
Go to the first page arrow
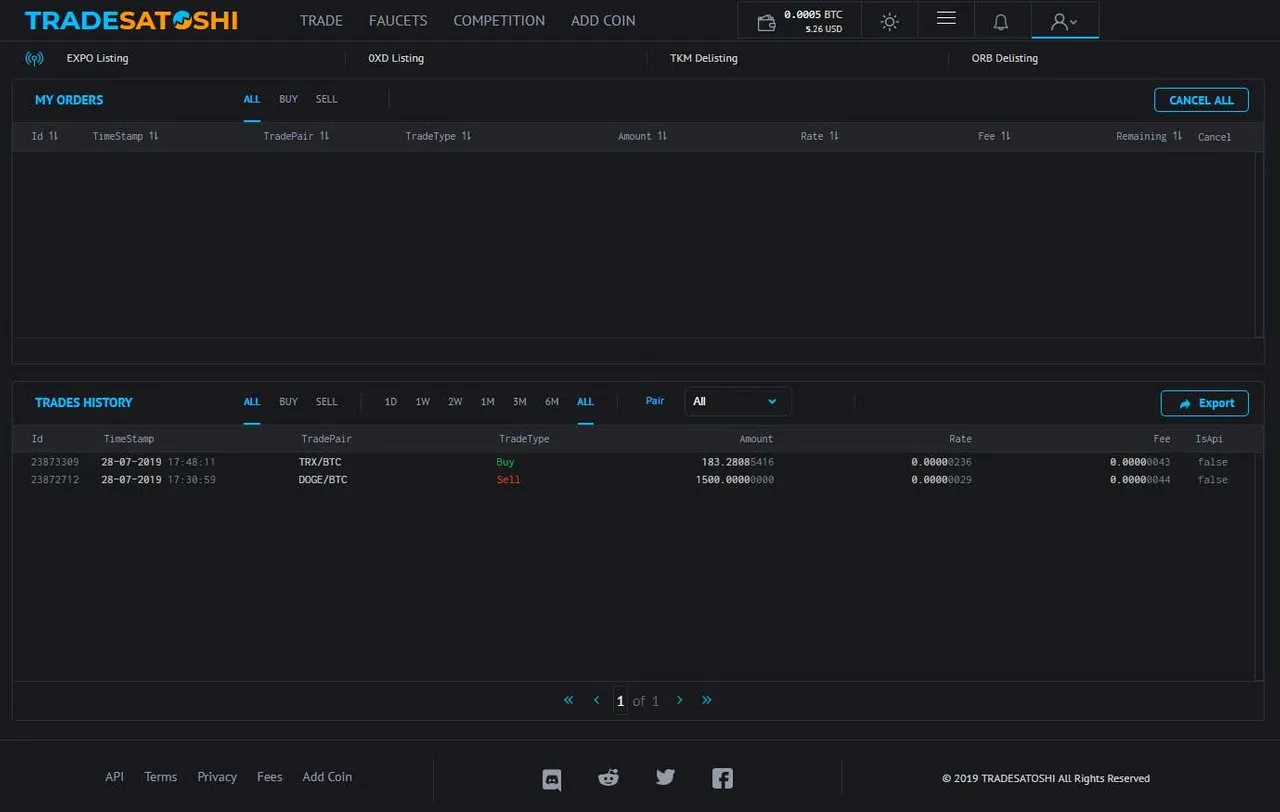point(569,700)
